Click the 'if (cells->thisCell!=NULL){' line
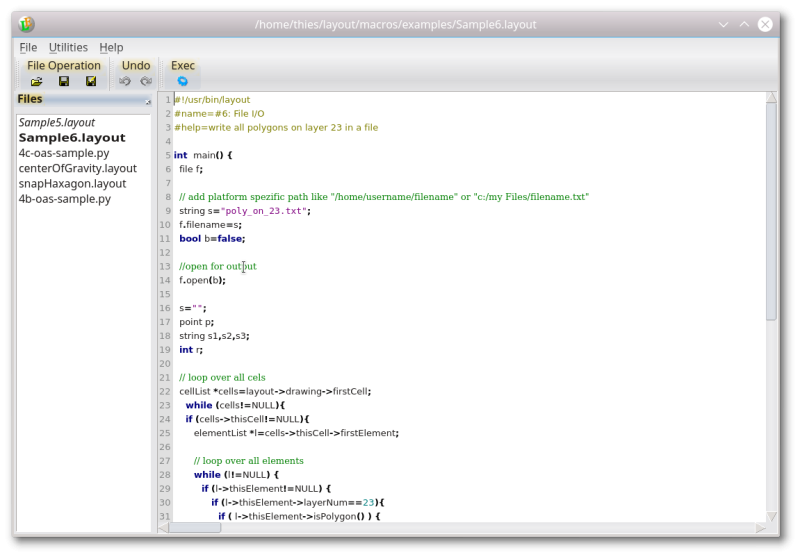This screenshot has width=800, height=557. click(247, 419)
